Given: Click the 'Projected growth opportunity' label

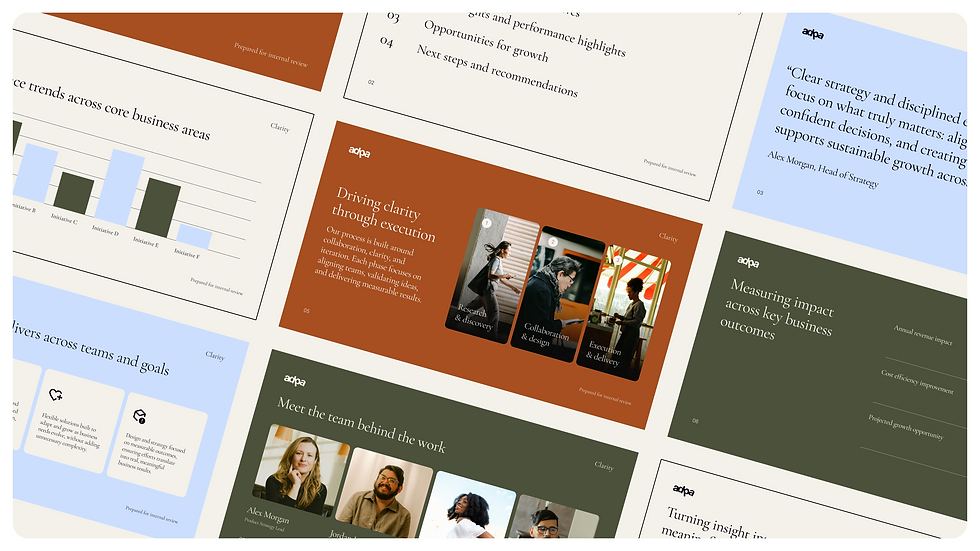Looking at the screenshot, I should tap(906, 427).
